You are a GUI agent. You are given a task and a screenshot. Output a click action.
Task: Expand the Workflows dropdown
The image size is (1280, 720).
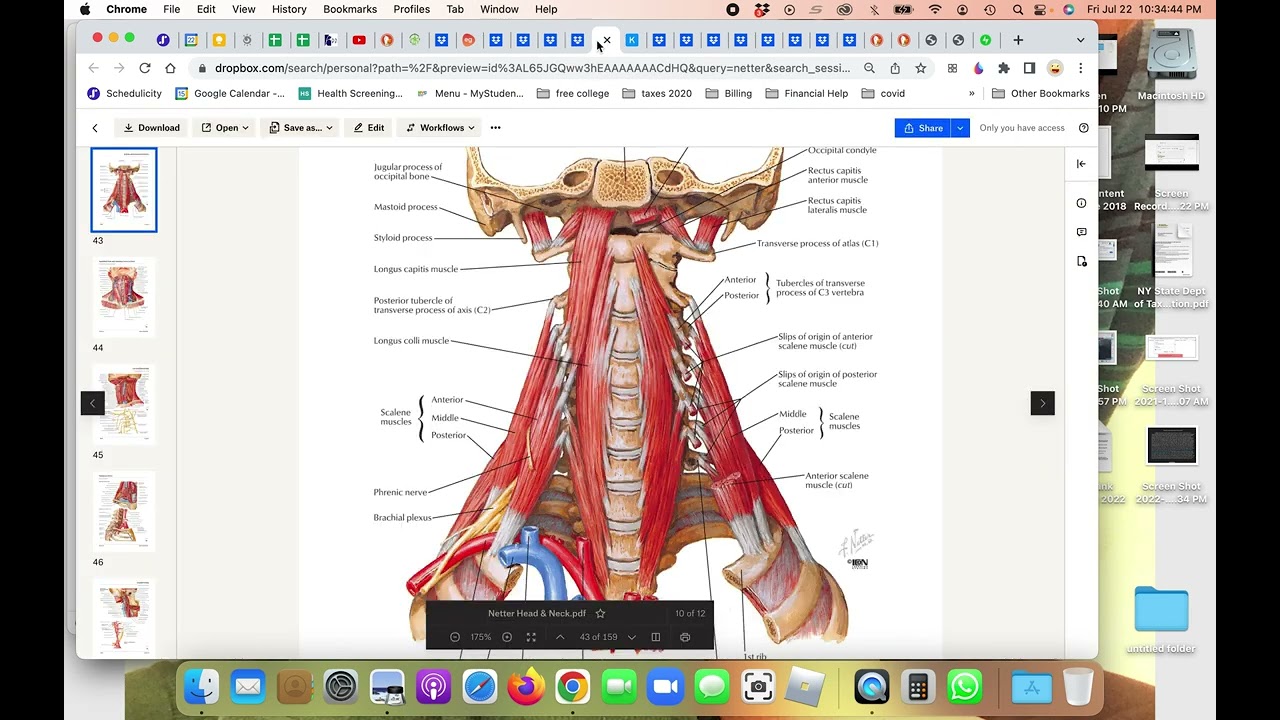click(x=440, y=128)
